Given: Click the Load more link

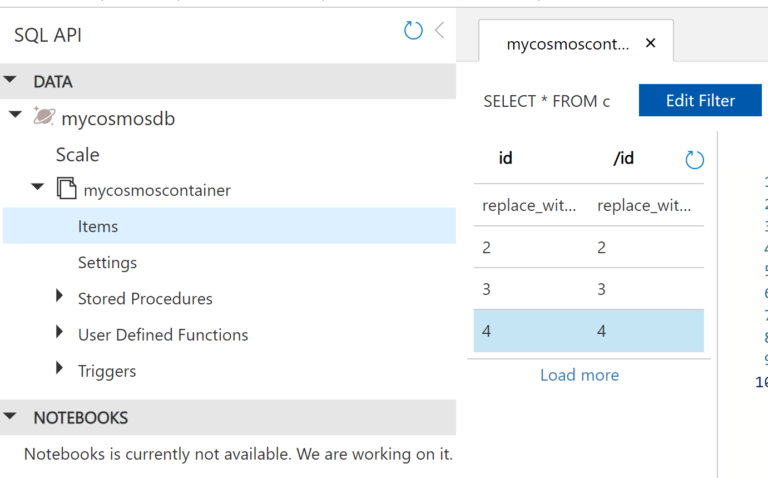Looking at the screenshot, I should coord(579,375).
